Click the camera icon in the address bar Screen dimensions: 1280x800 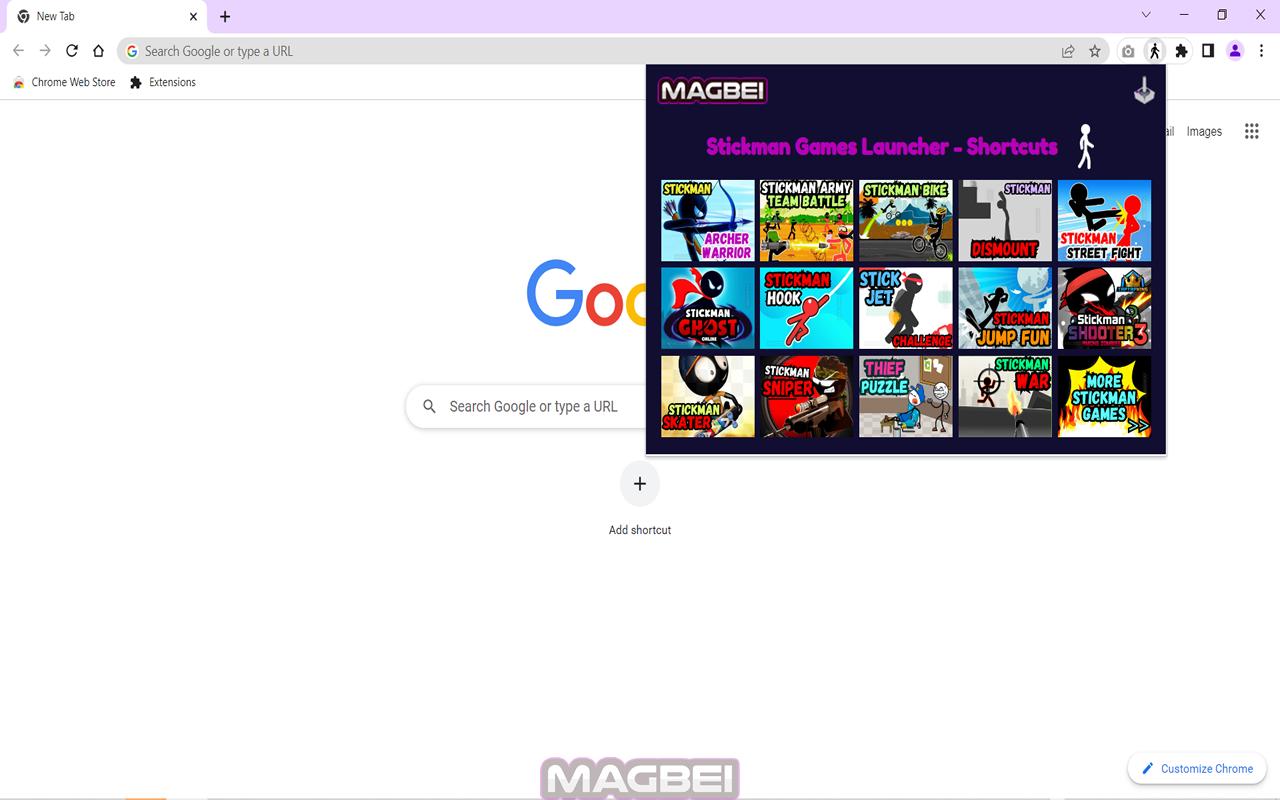[x=1128, y=50]
